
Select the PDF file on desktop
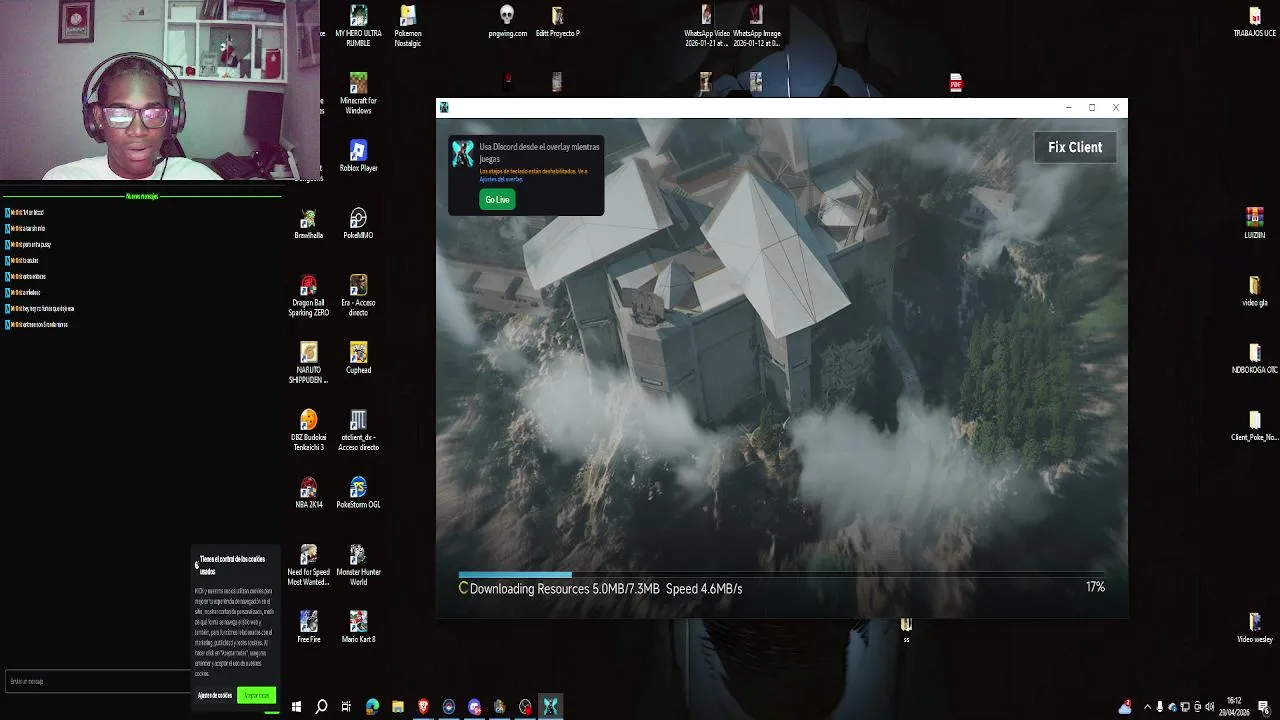(x=956, y=82)
